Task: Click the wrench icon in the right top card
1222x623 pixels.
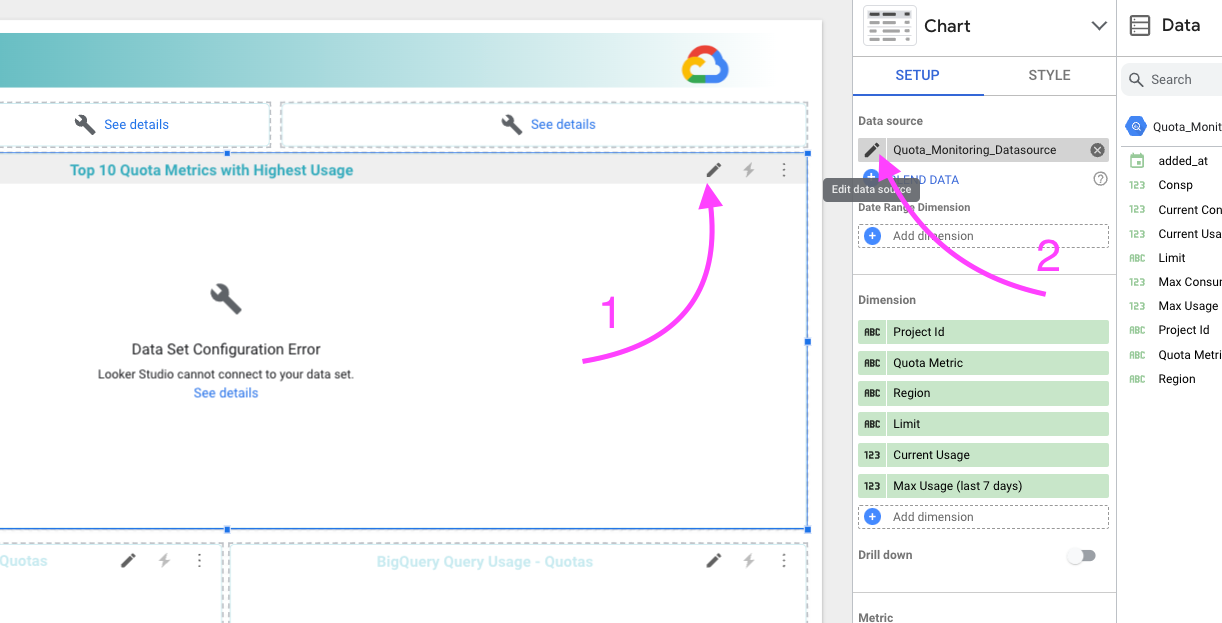Action: point(512,124)
